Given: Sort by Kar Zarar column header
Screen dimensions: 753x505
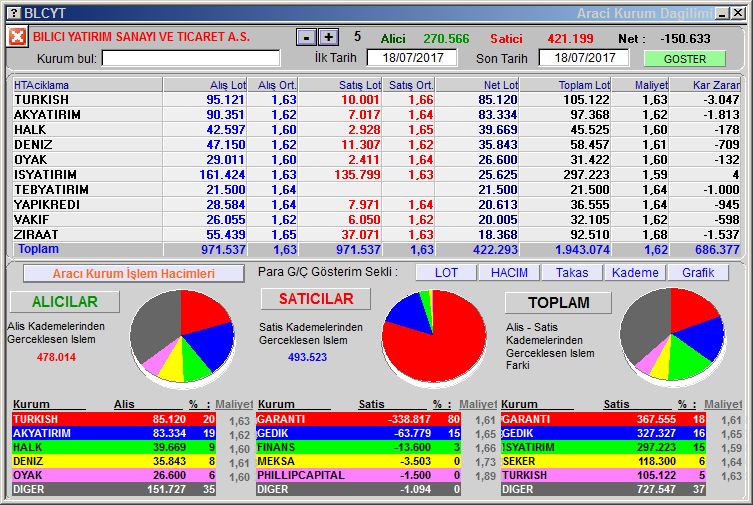Looking at the screenshot, I should tap(705, 85).
